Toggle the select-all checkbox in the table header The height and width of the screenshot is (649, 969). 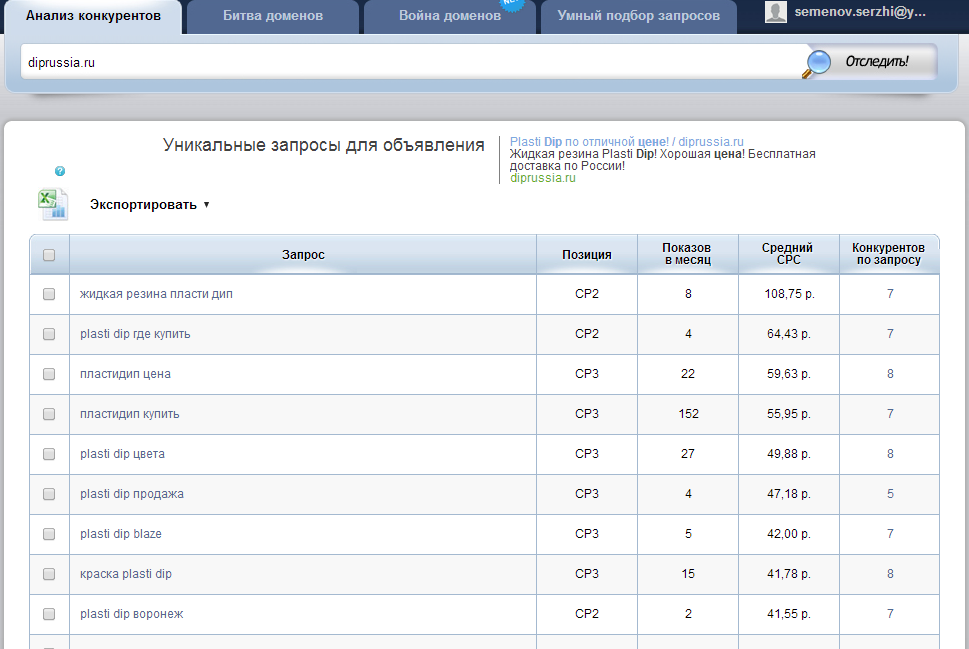point(49,255)
